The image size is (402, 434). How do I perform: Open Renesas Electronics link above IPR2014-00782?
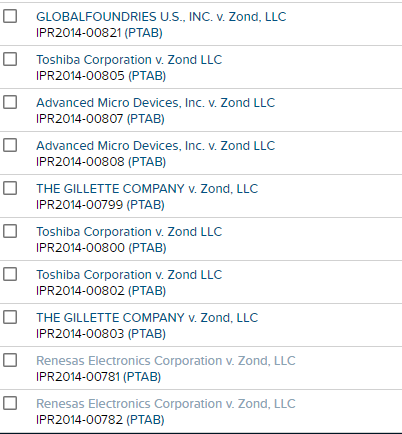[x=166, y=404]
